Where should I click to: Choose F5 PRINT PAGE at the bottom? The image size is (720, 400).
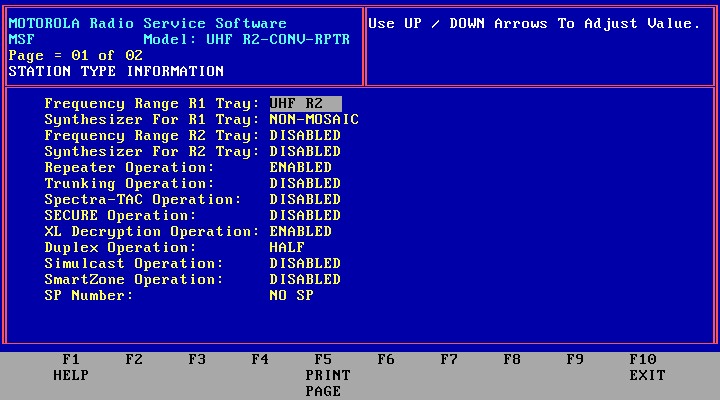(x=327, y=375)
